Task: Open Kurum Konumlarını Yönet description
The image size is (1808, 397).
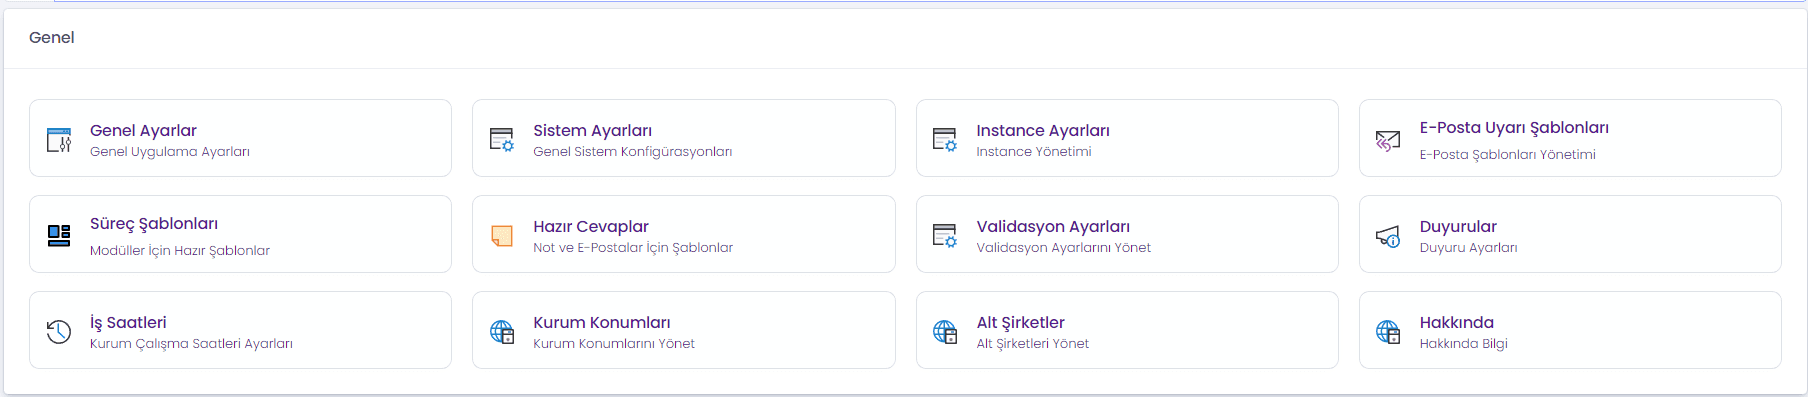Action: 614,344
